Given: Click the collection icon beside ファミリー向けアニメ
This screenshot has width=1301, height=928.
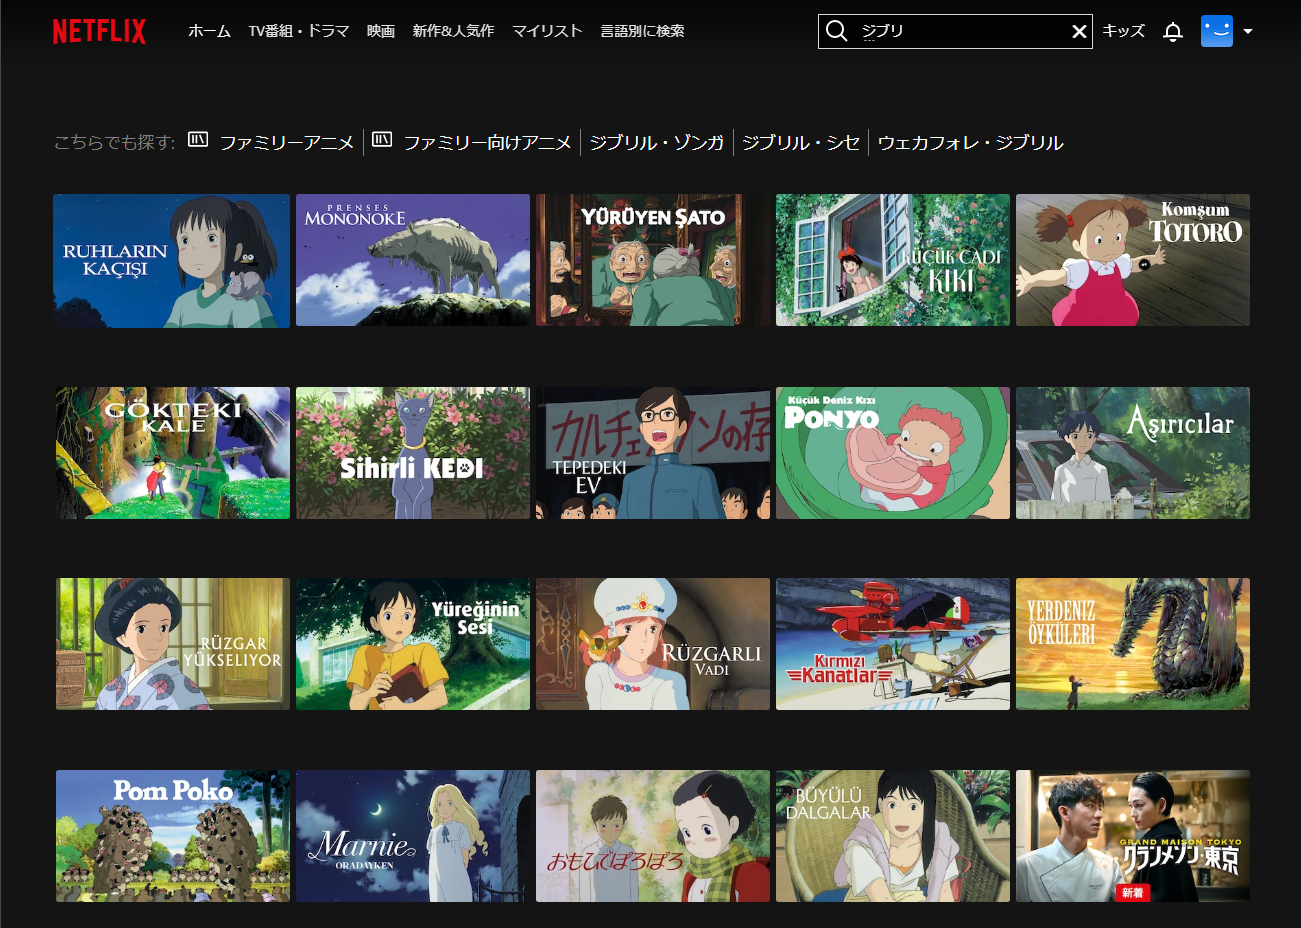Looking at the screenshot, I should coord(382,140).
